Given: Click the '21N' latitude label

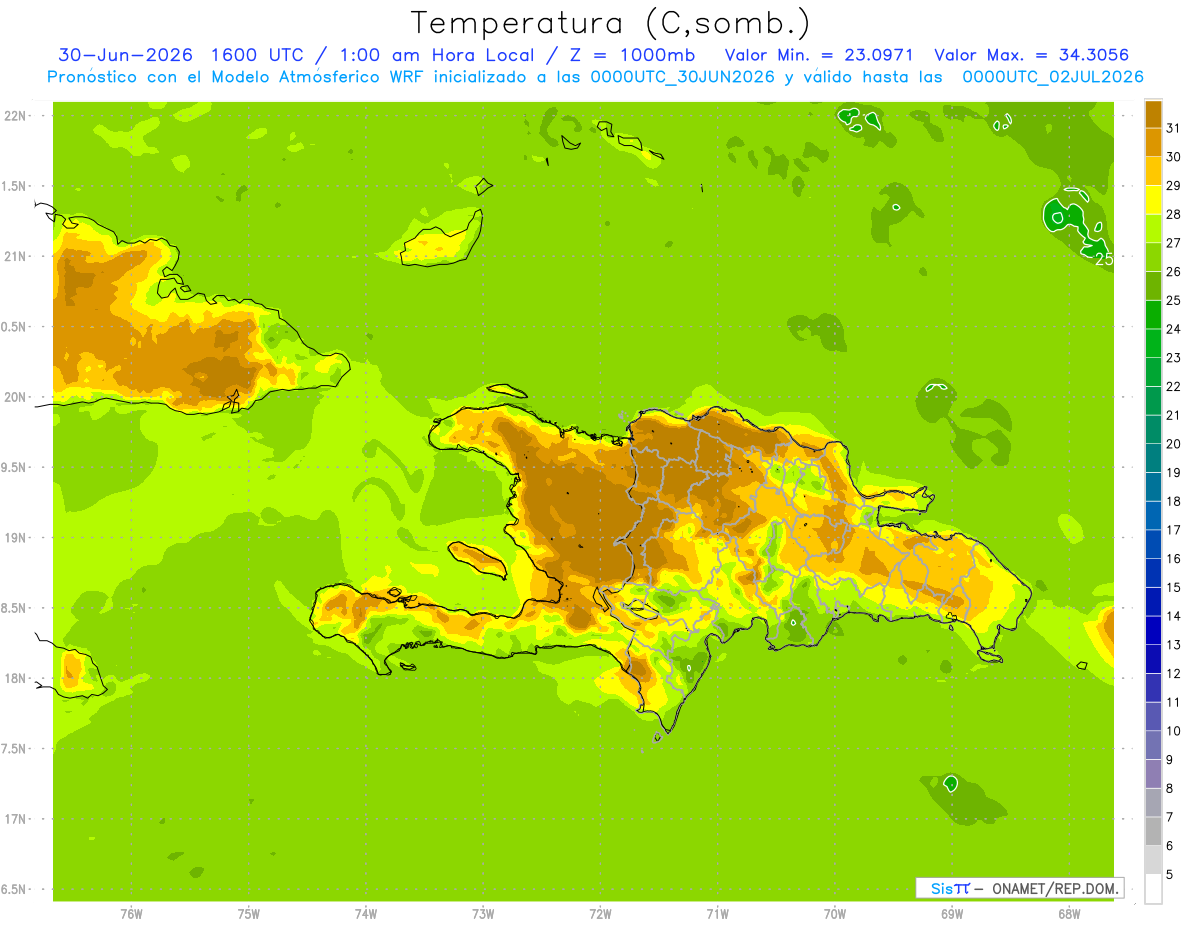Looking at the screenshot, I should coord(14,257).
